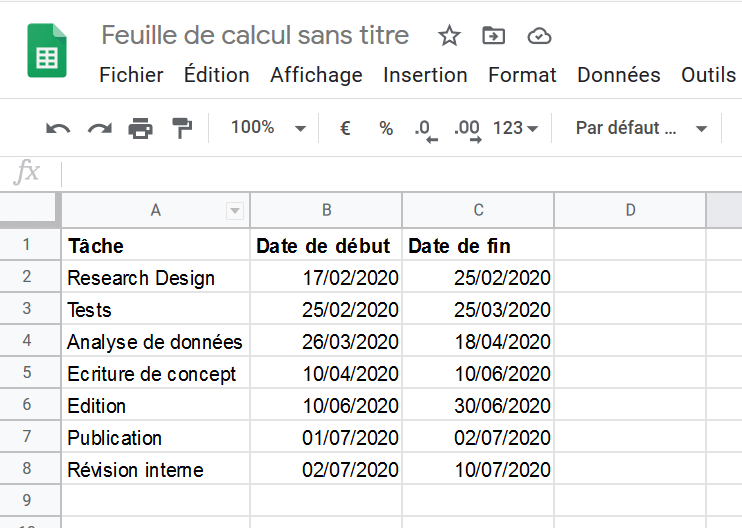Screen dimensions: 742x528
Task: Open the Insertion menu
Action: click(x=425, y=75)
